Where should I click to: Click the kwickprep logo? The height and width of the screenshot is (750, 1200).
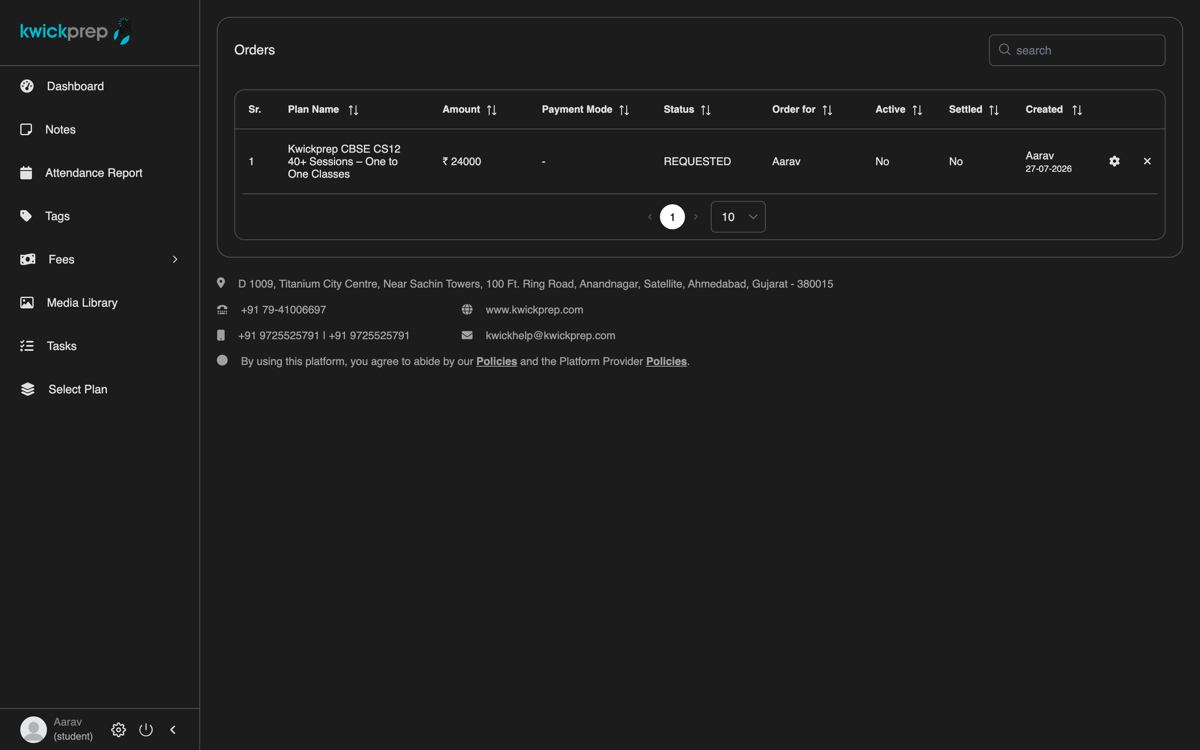(76, 32)
